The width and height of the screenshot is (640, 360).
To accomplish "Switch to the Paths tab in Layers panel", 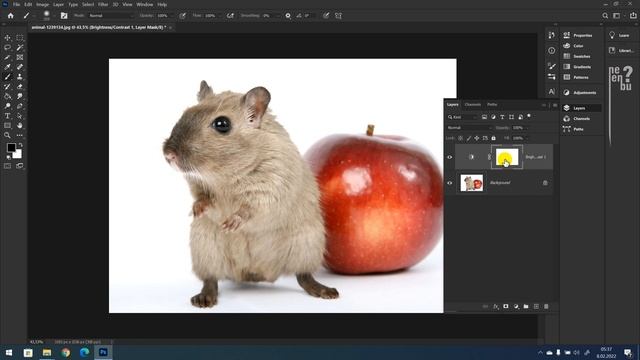I will [x=492, y=104].
